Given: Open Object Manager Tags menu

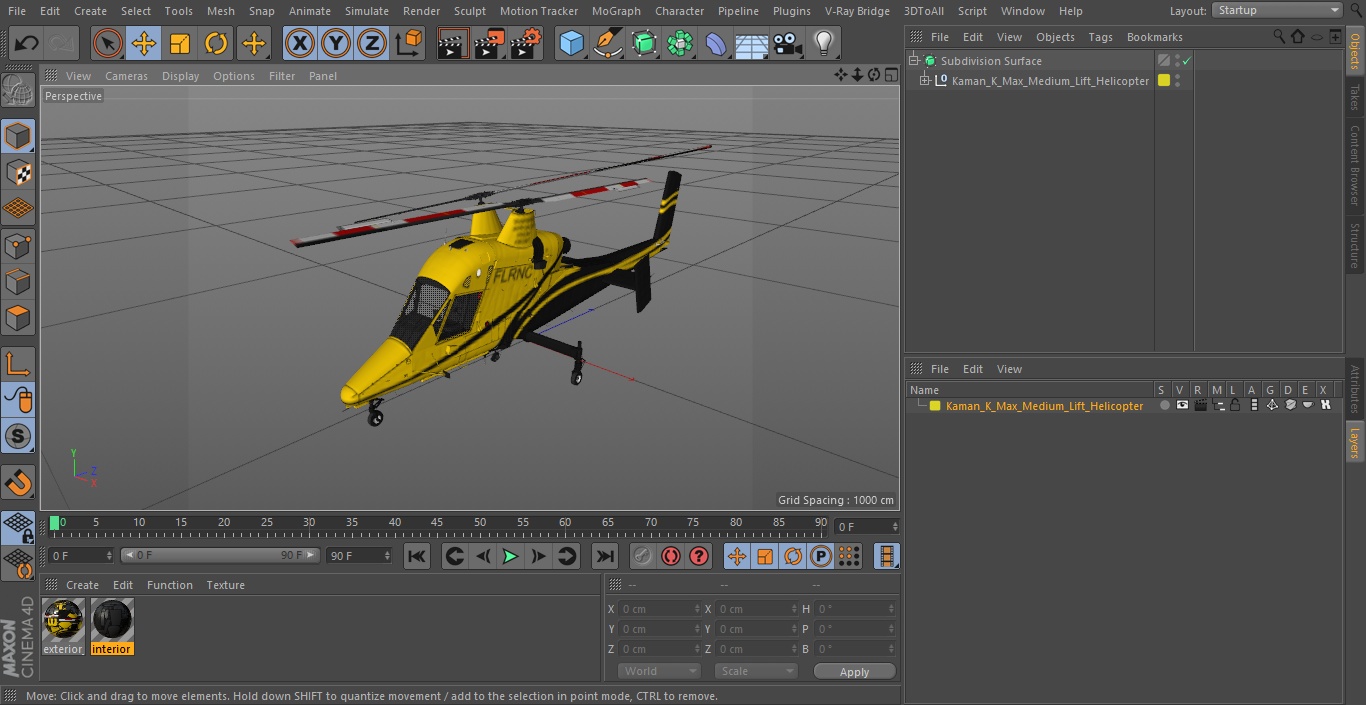Looking at the screenshot, I should (x=1100, y=37).
